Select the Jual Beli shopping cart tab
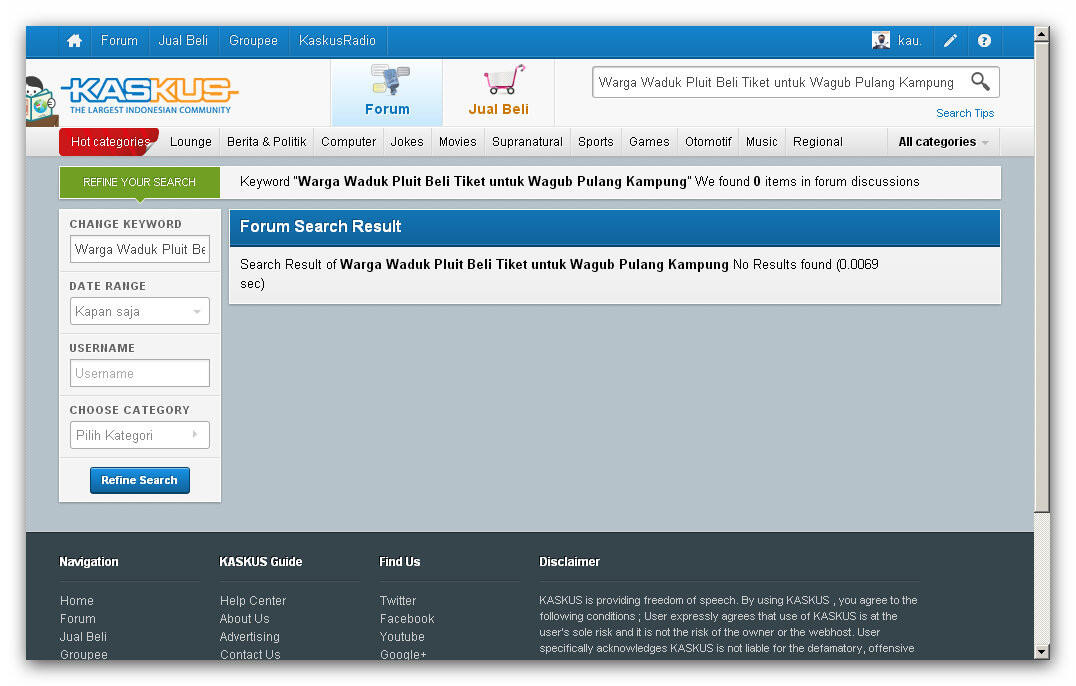This screenshot has width=1076, height=686. pyautogui.click(x=499, y=92)
